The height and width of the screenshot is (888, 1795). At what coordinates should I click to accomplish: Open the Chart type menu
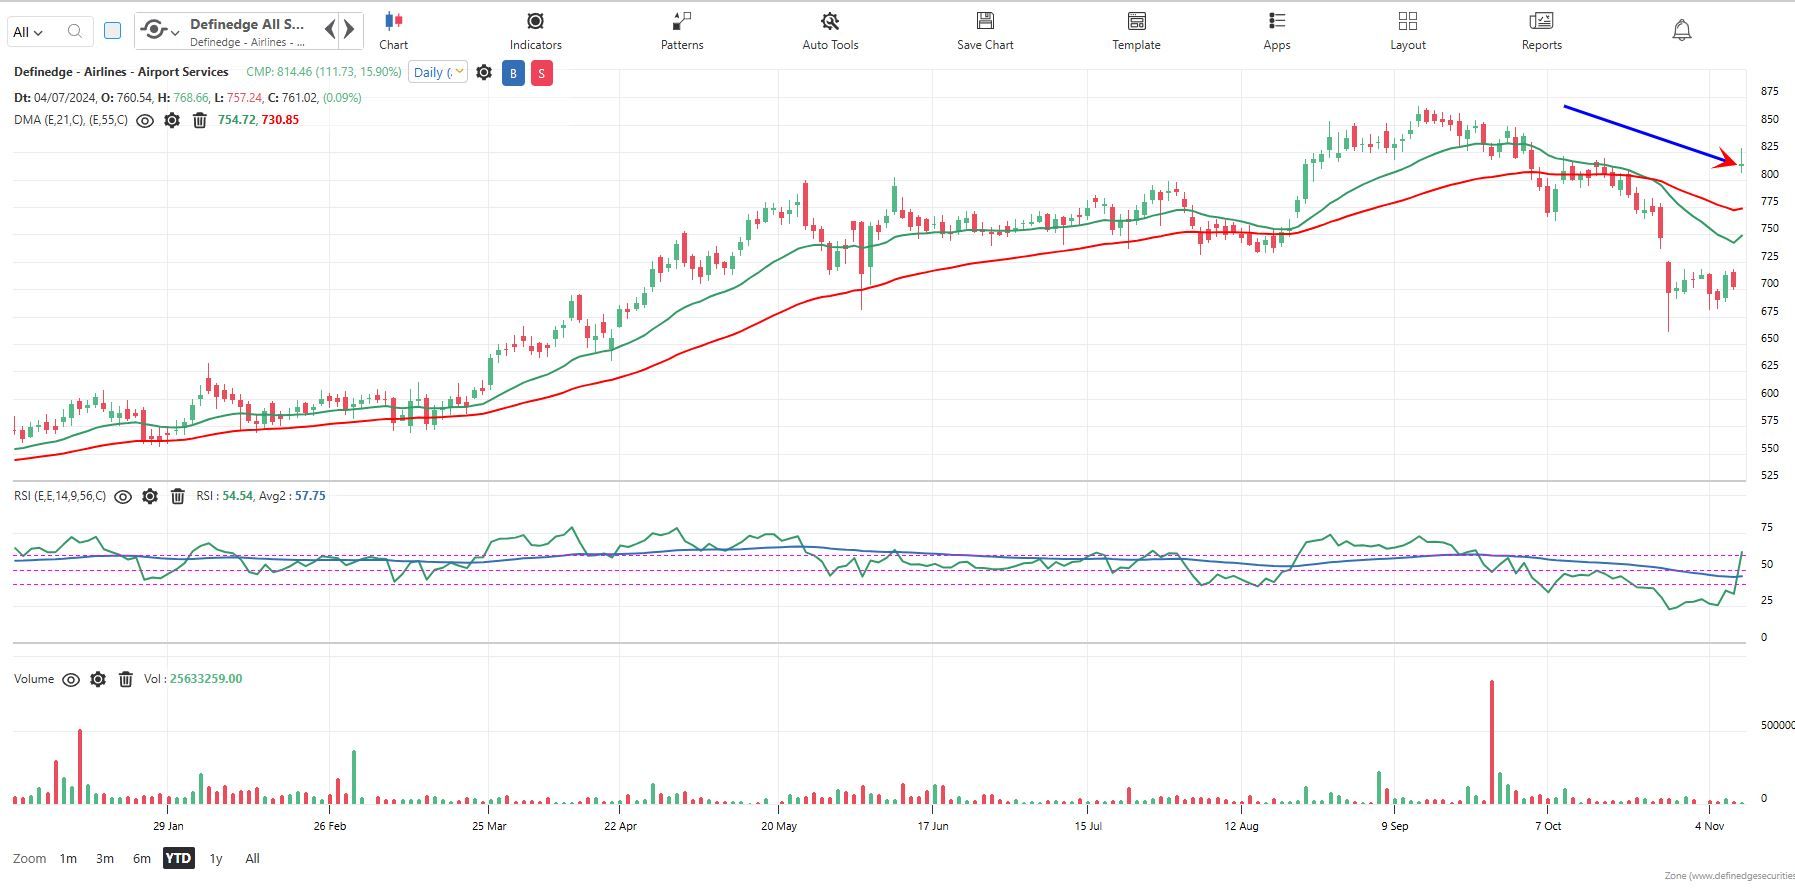[393, 31]
